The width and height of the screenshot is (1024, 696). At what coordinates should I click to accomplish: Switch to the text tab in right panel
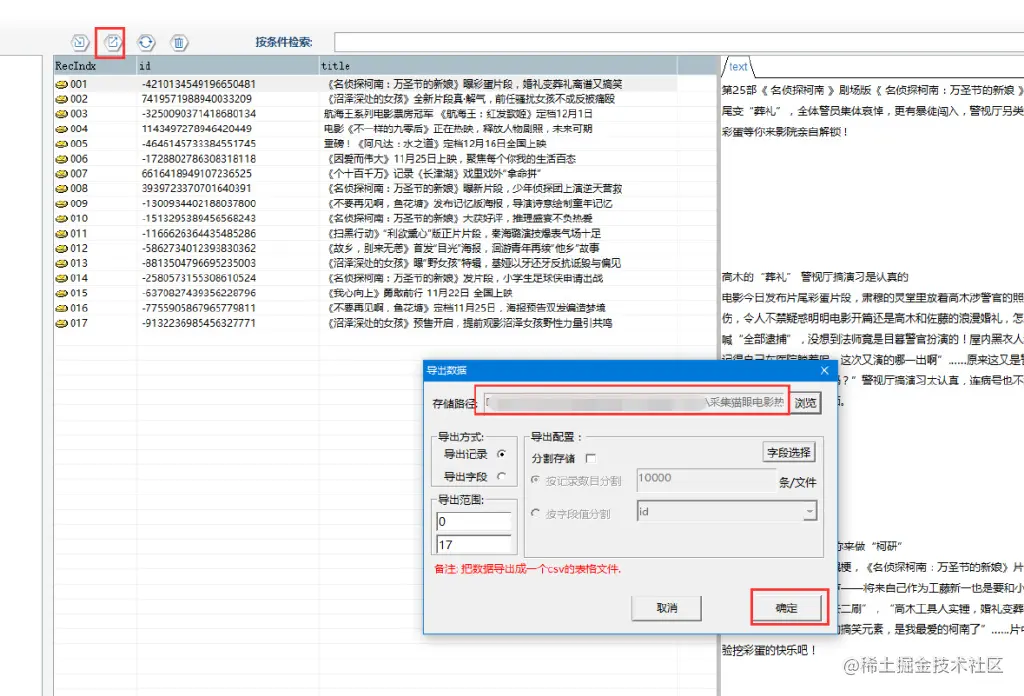click(x=738, y=67)
